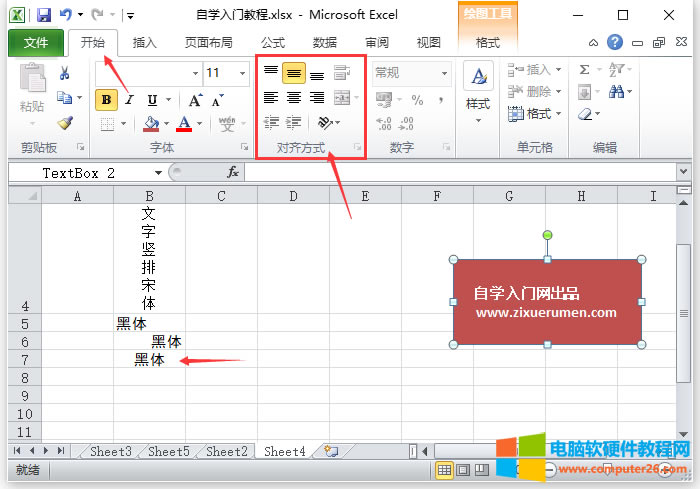The height and width of the screenshot is (489, 700).
Task: Open the Sheet2 worksheet tab
Action: (227, 451)
